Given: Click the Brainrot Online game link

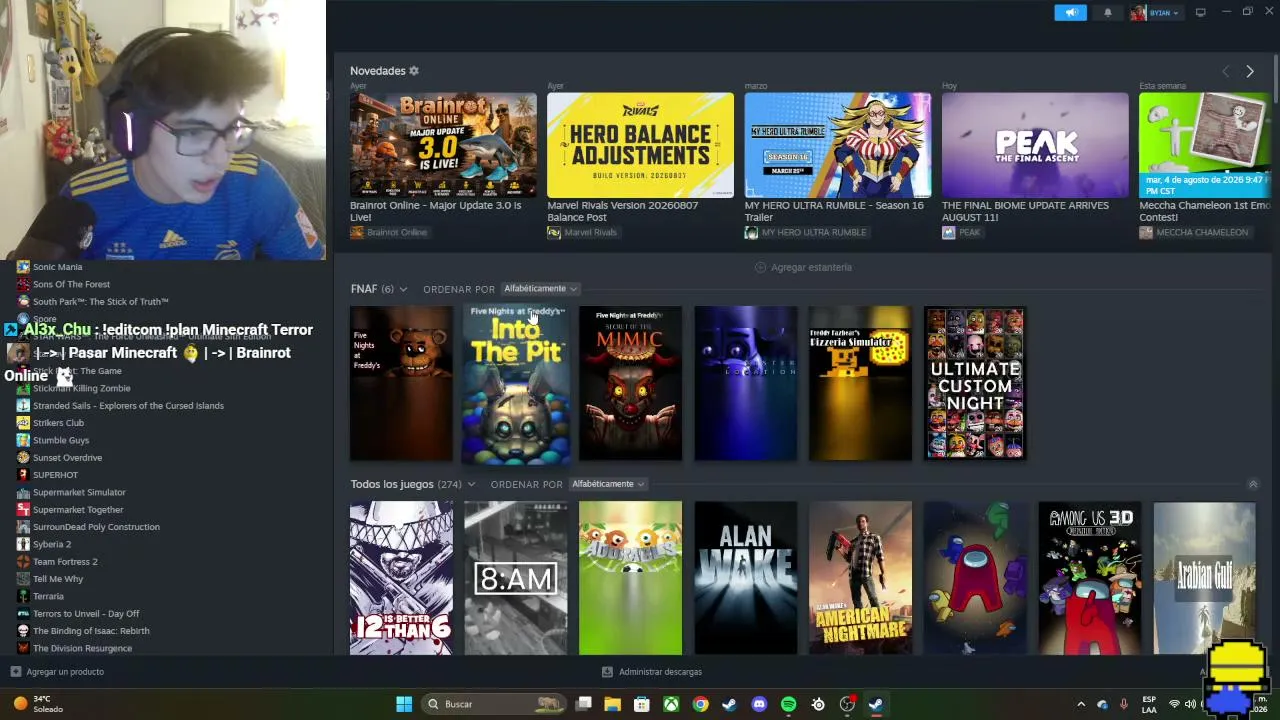Looking at the screenshot, I should click(389, 232).
